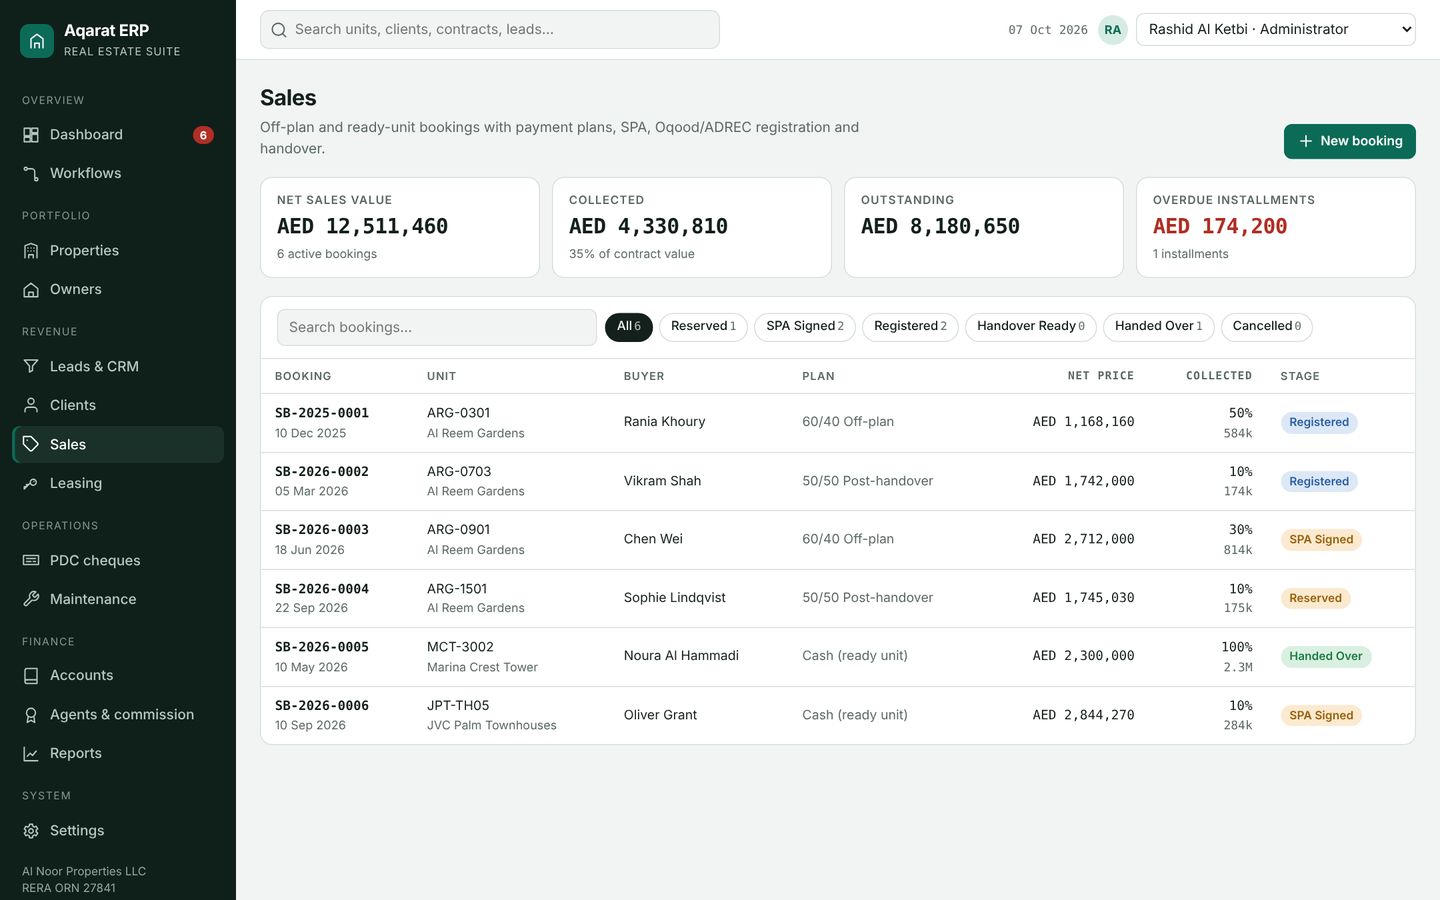Focus the Search bookings field
The image size is (1440, 900).
437,328
